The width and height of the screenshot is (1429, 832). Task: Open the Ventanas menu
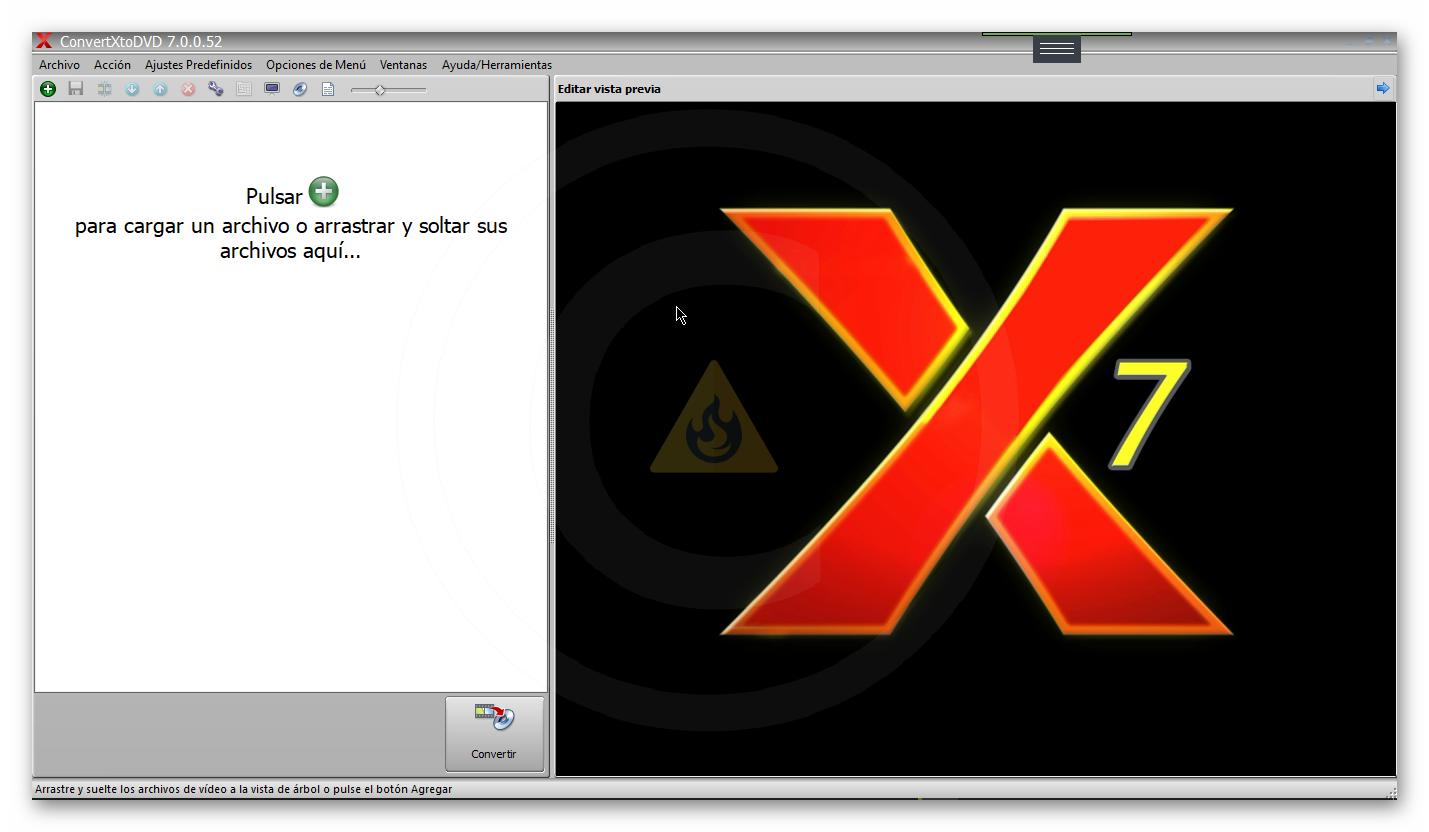tap(403, 65)
